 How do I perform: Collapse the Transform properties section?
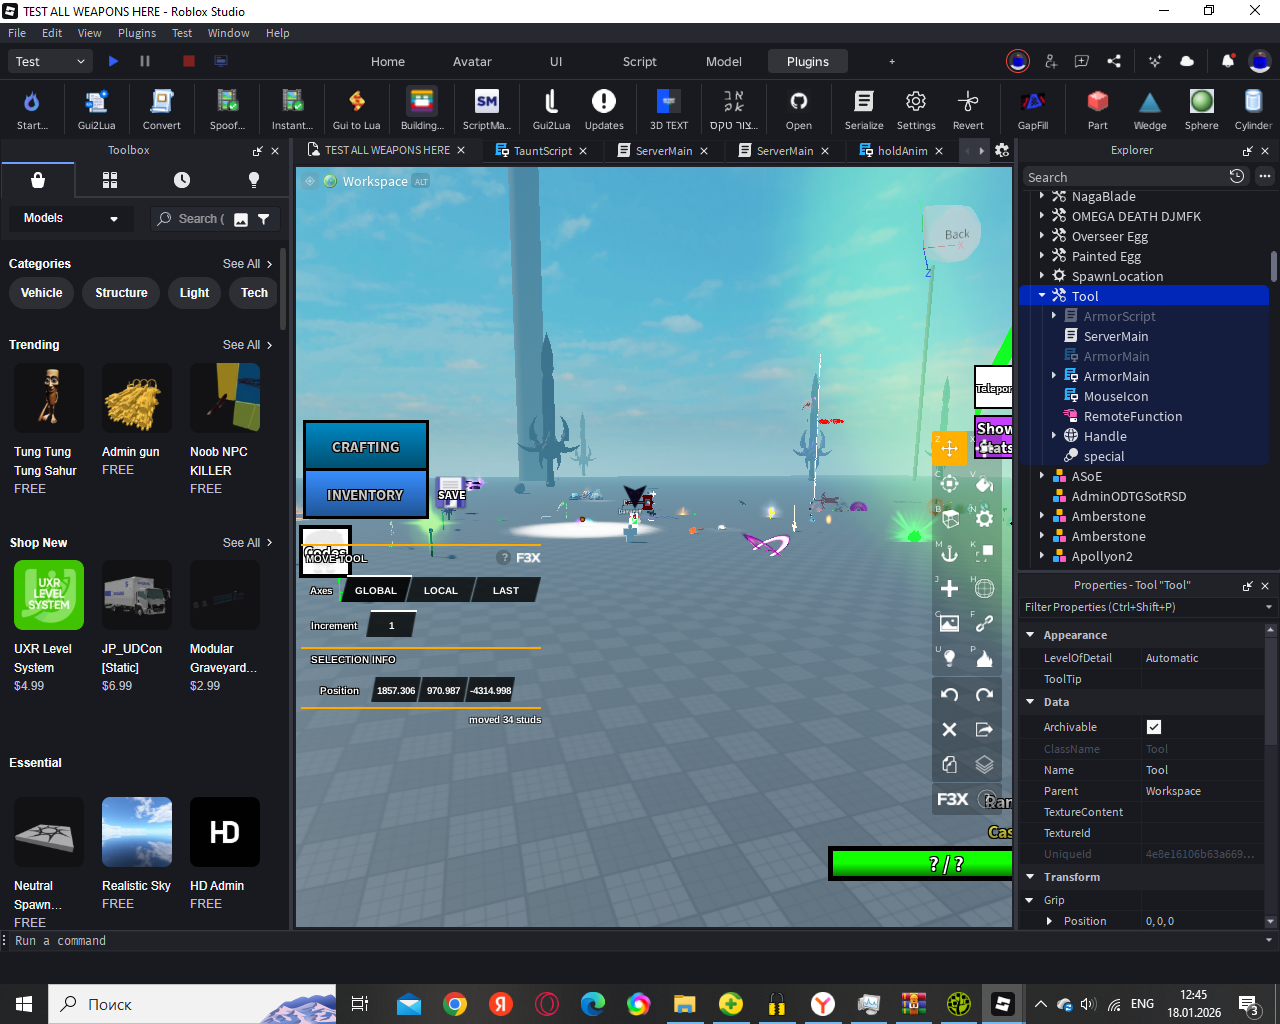[1030, 877]
